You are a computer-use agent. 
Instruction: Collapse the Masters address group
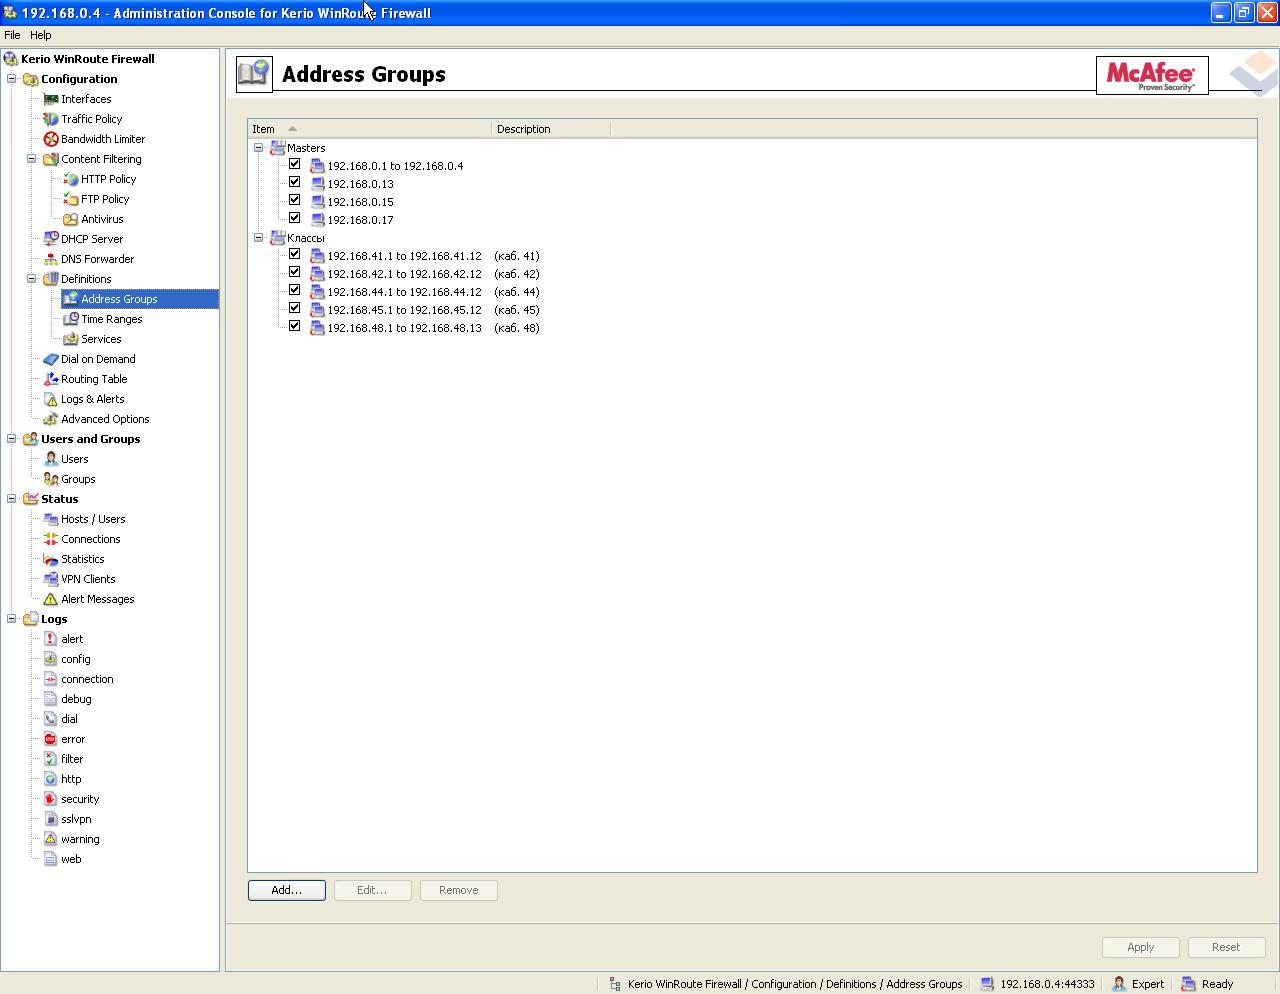[259, 148]
